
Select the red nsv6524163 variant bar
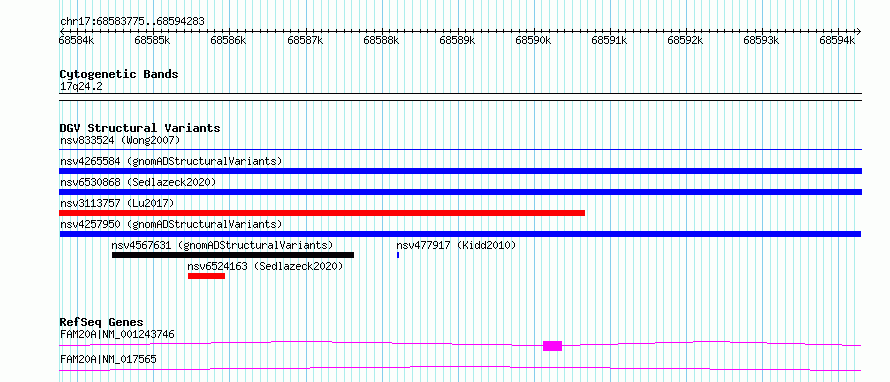[x=207, y=276]
